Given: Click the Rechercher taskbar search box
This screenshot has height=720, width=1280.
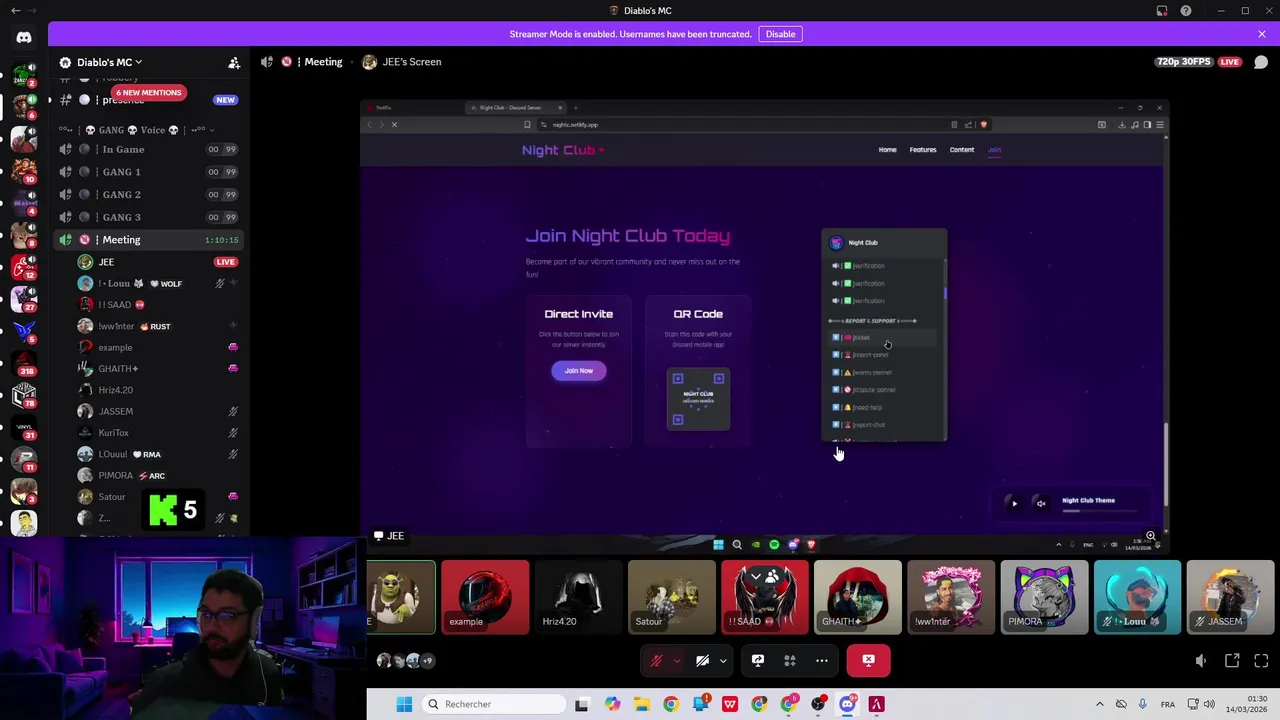Looking at the screenshot, I should (x=492, y=704).
